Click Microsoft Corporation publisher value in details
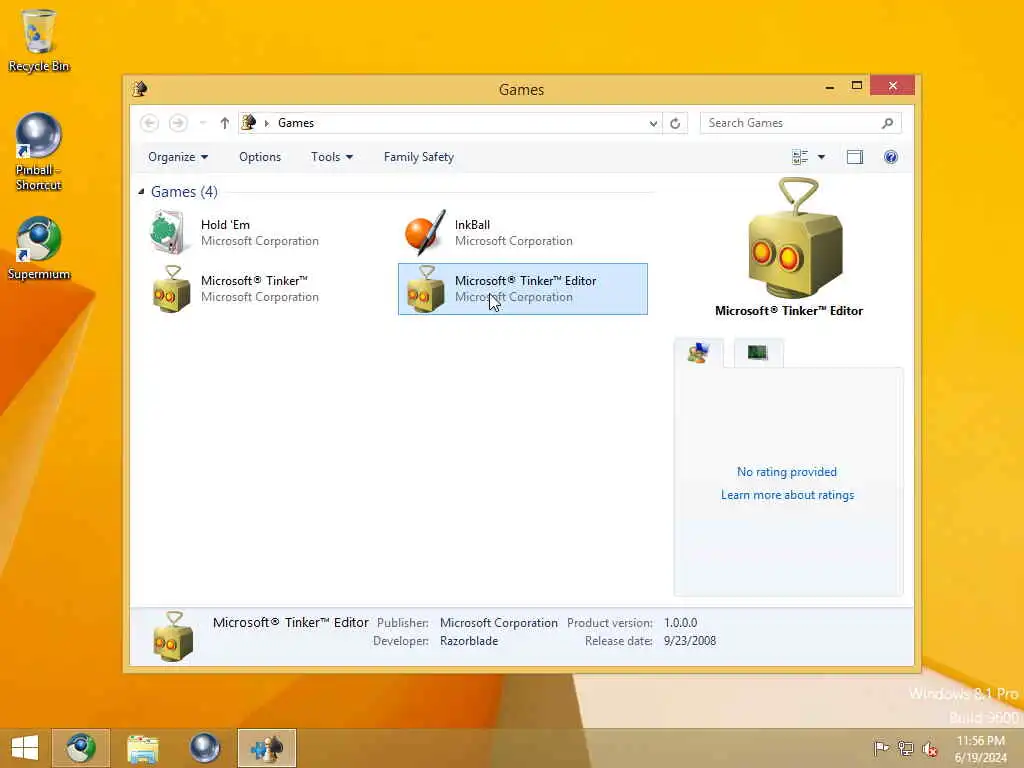The height and width of the screenshot is (768, 1024). pyautogui.click(x=499, y=622)
